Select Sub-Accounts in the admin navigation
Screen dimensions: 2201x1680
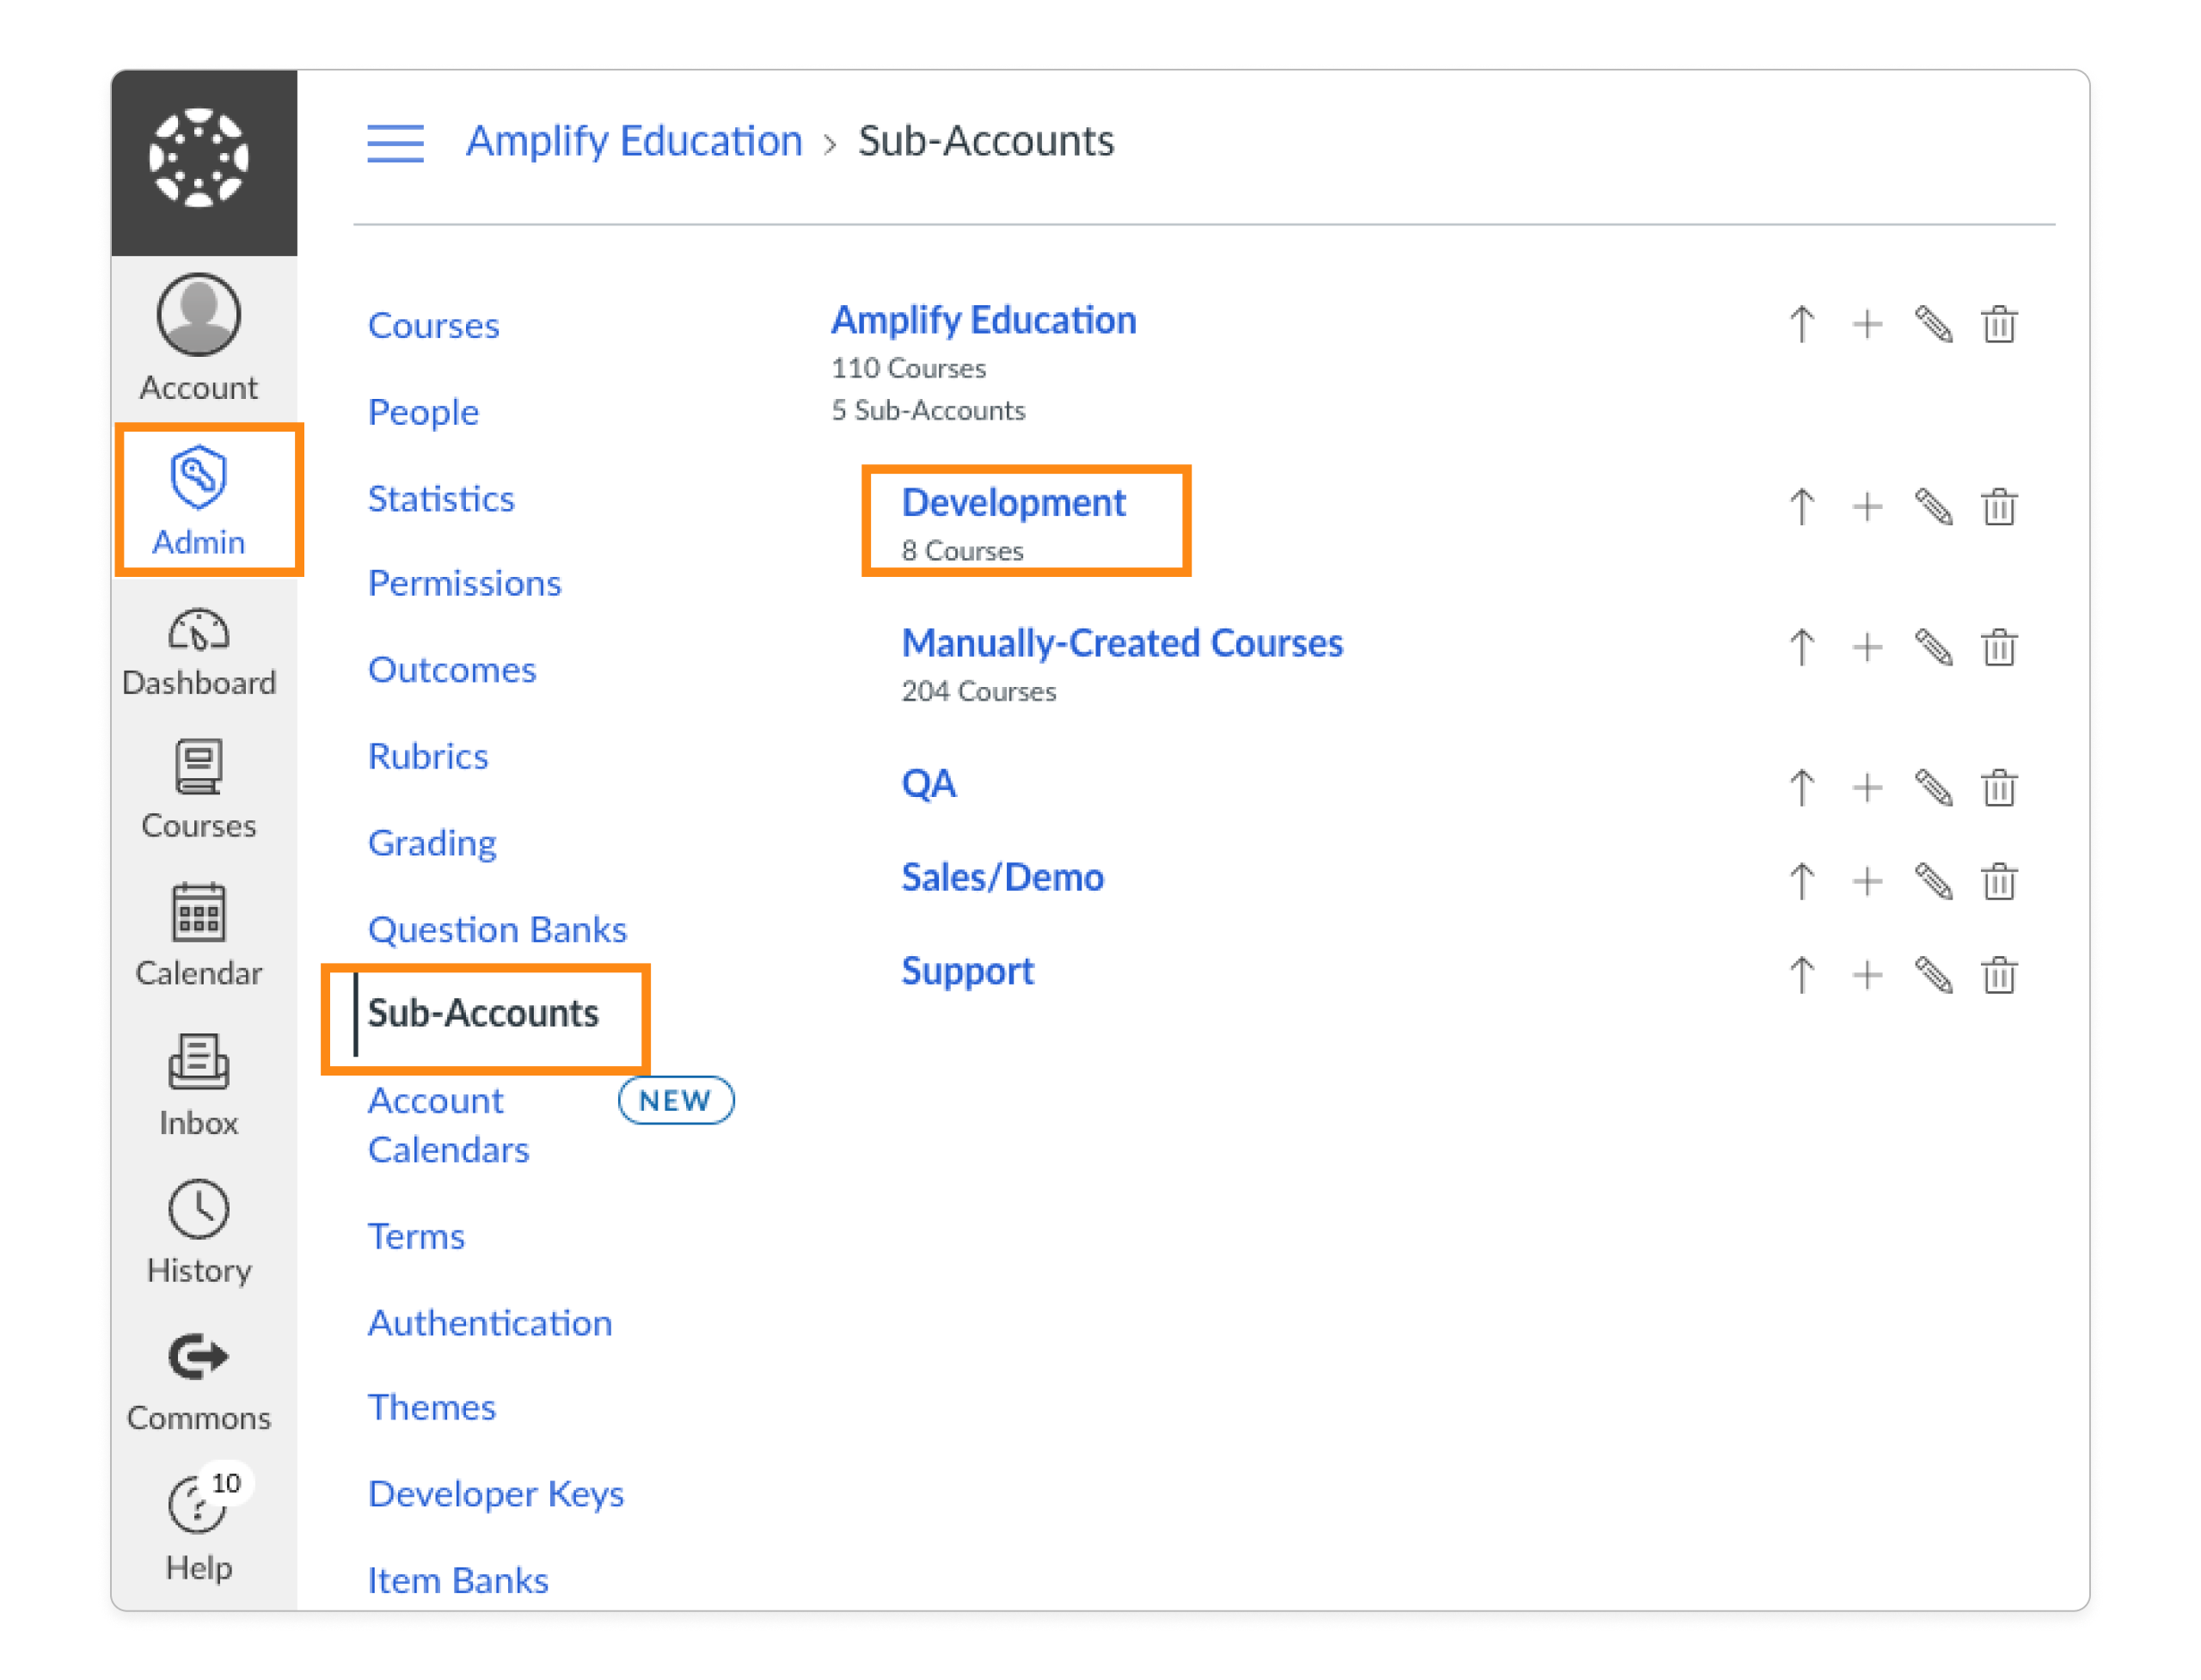(483, 1013)
